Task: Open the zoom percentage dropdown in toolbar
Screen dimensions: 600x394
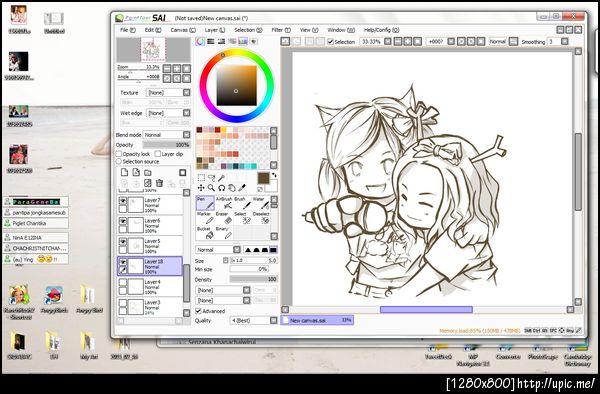Action: tap(388, 41)
